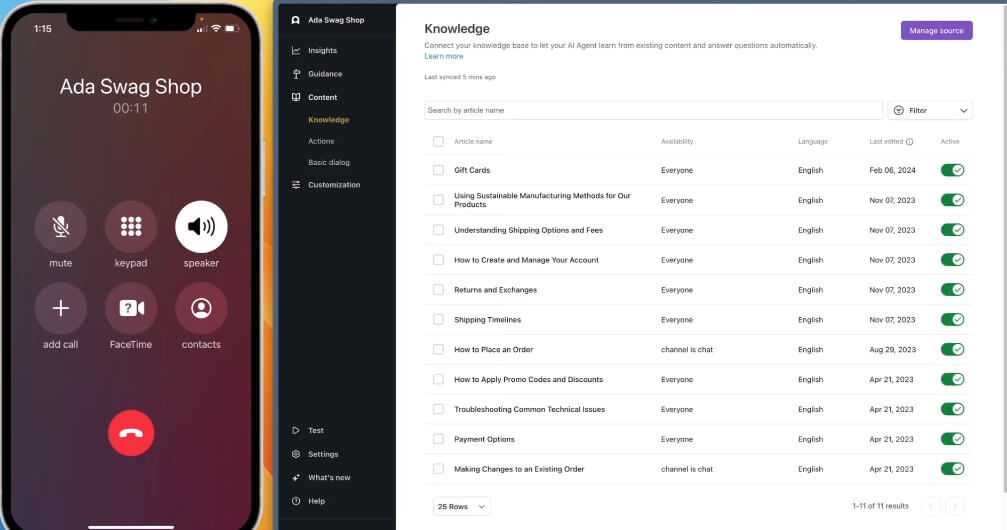1007x530 pixels.
Task: Select all articles with header checkbox
Action: [x=438, y=141]
